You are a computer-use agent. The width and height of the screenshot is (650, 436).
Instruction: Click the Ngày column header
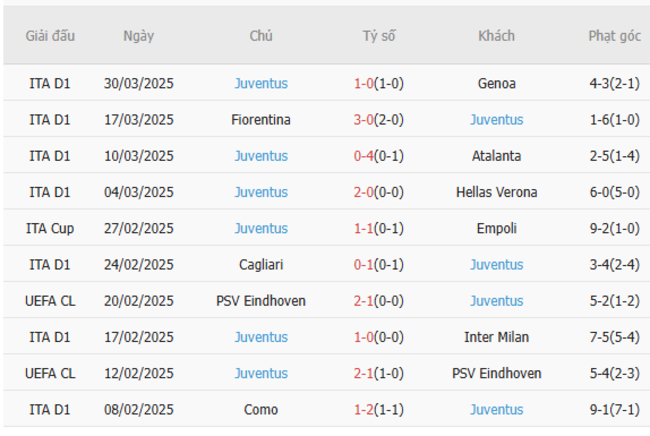point(139,36)
